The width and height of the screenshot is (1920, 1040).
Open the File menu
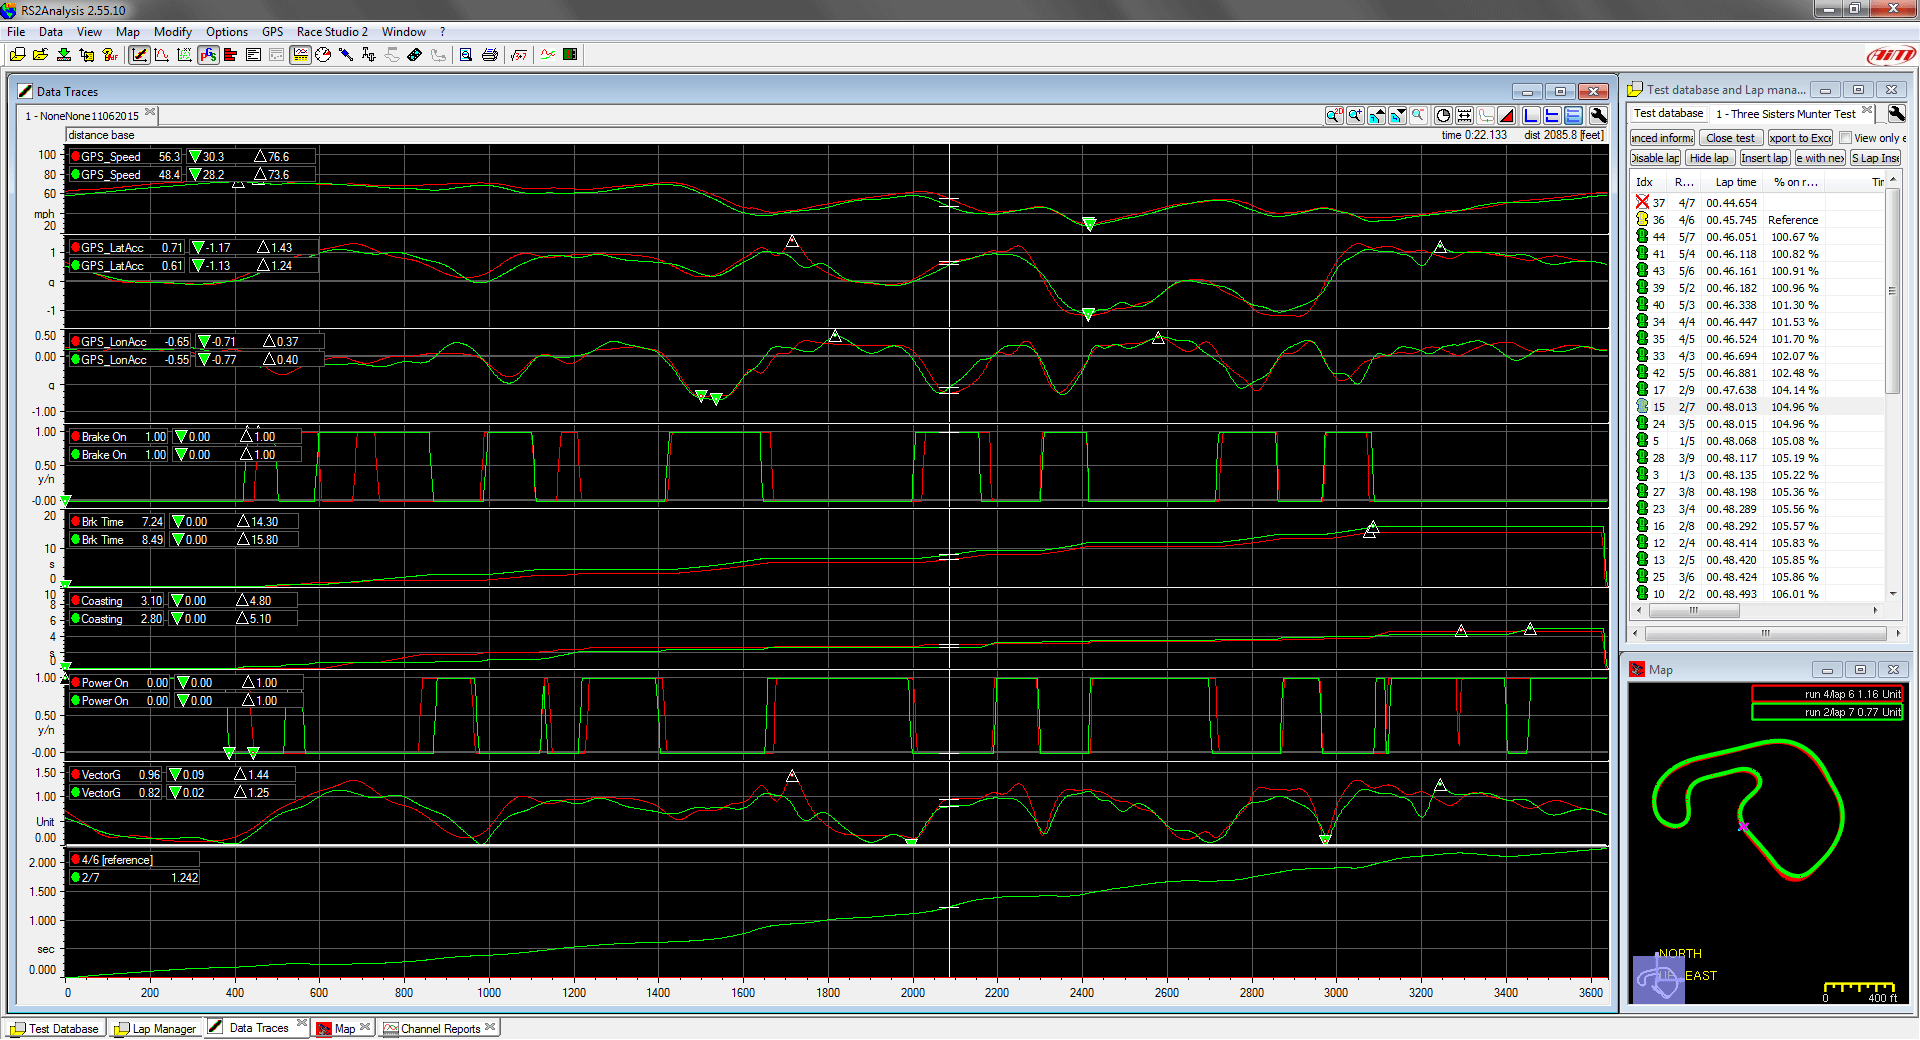[16, 32]
